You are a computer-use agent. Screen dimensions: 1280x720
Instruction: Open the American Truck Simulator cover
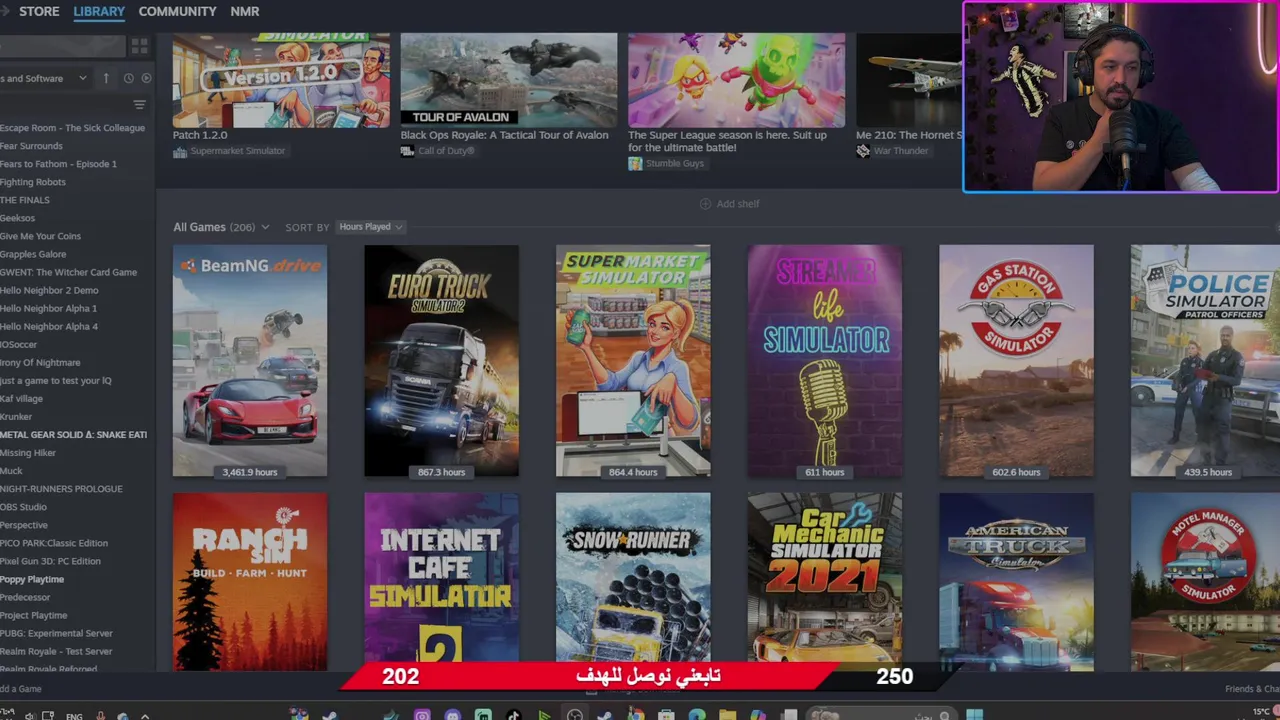tap(1016, 582)
